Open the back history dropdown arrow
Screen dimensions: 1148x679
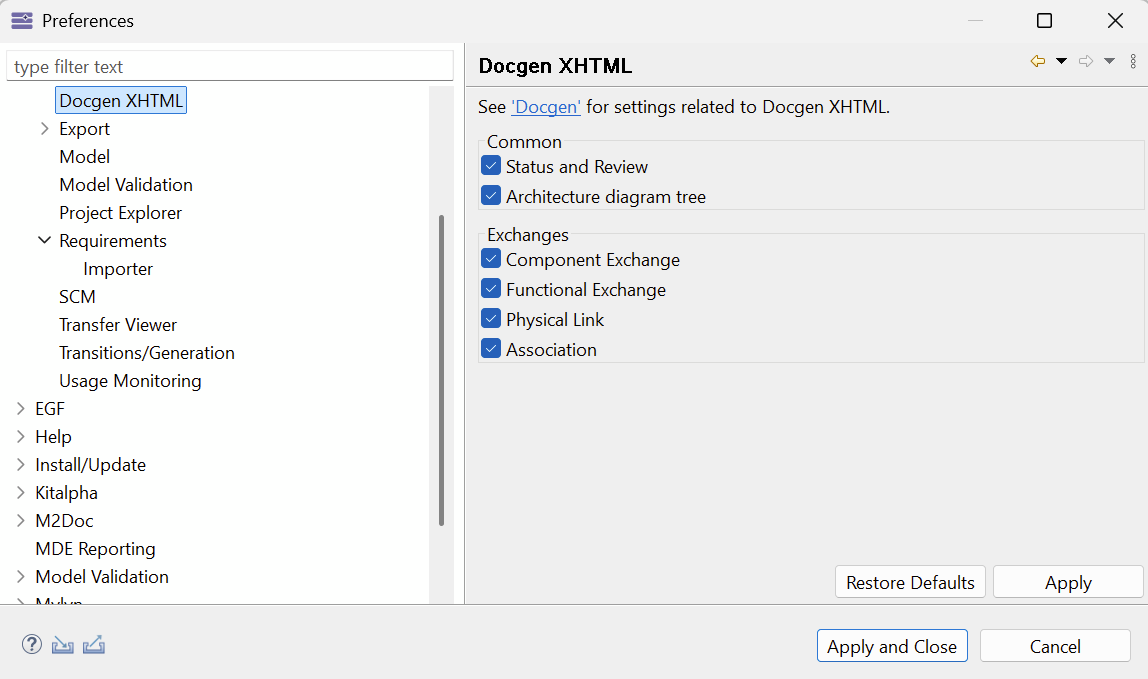click(x=1061, y=62)
